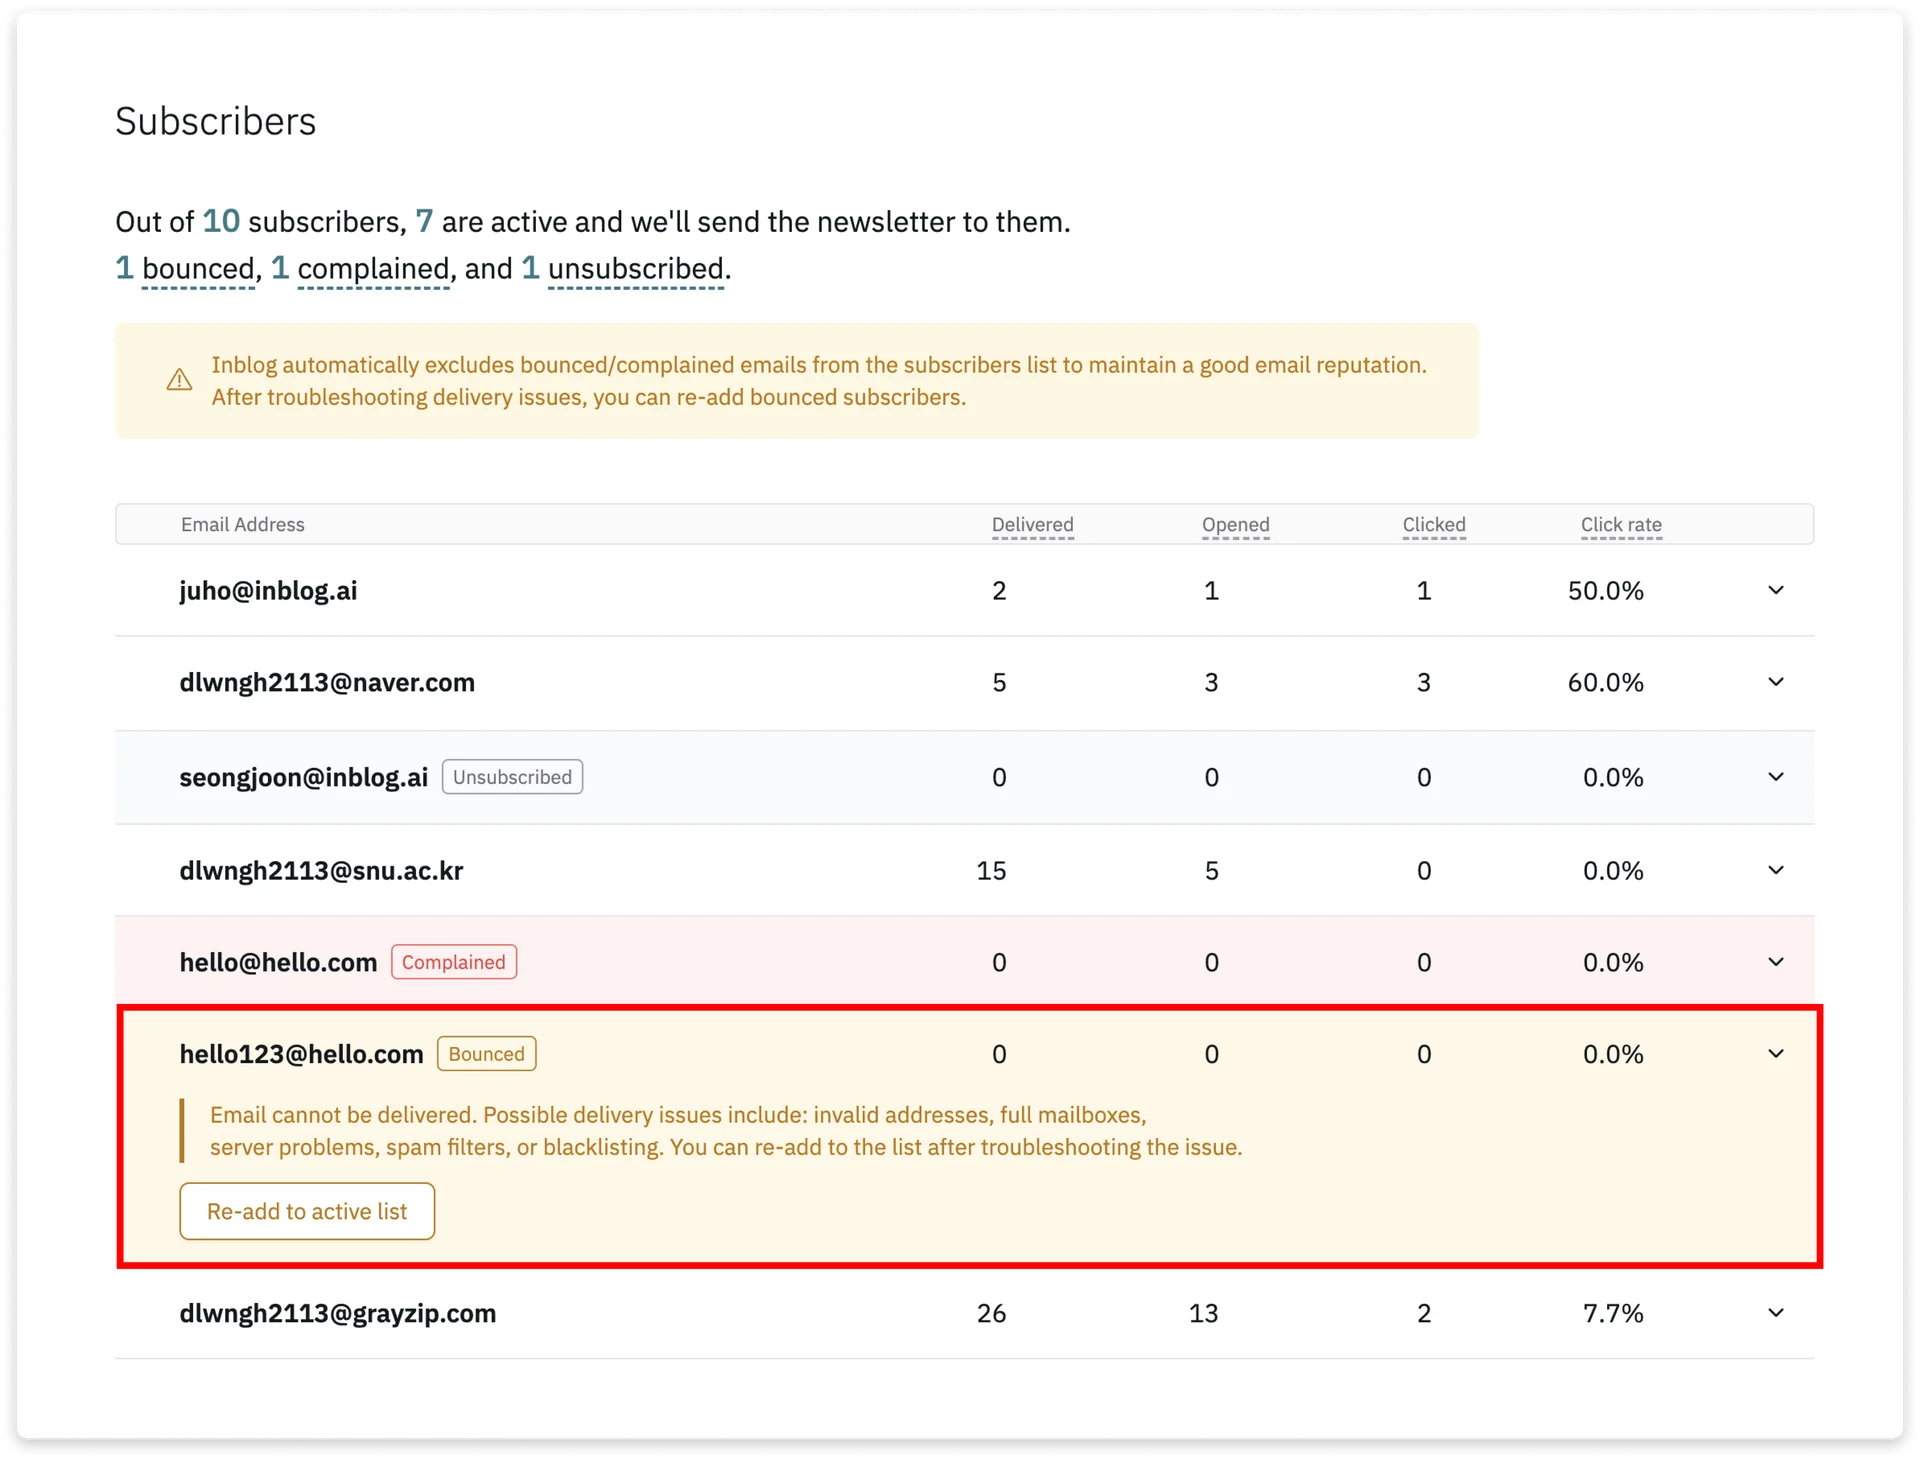The height and width of the screenshot is (1460, 1920).
Task: Collapse the hello123@hello.com bounced row
Action: (x=1777, y=1053)
